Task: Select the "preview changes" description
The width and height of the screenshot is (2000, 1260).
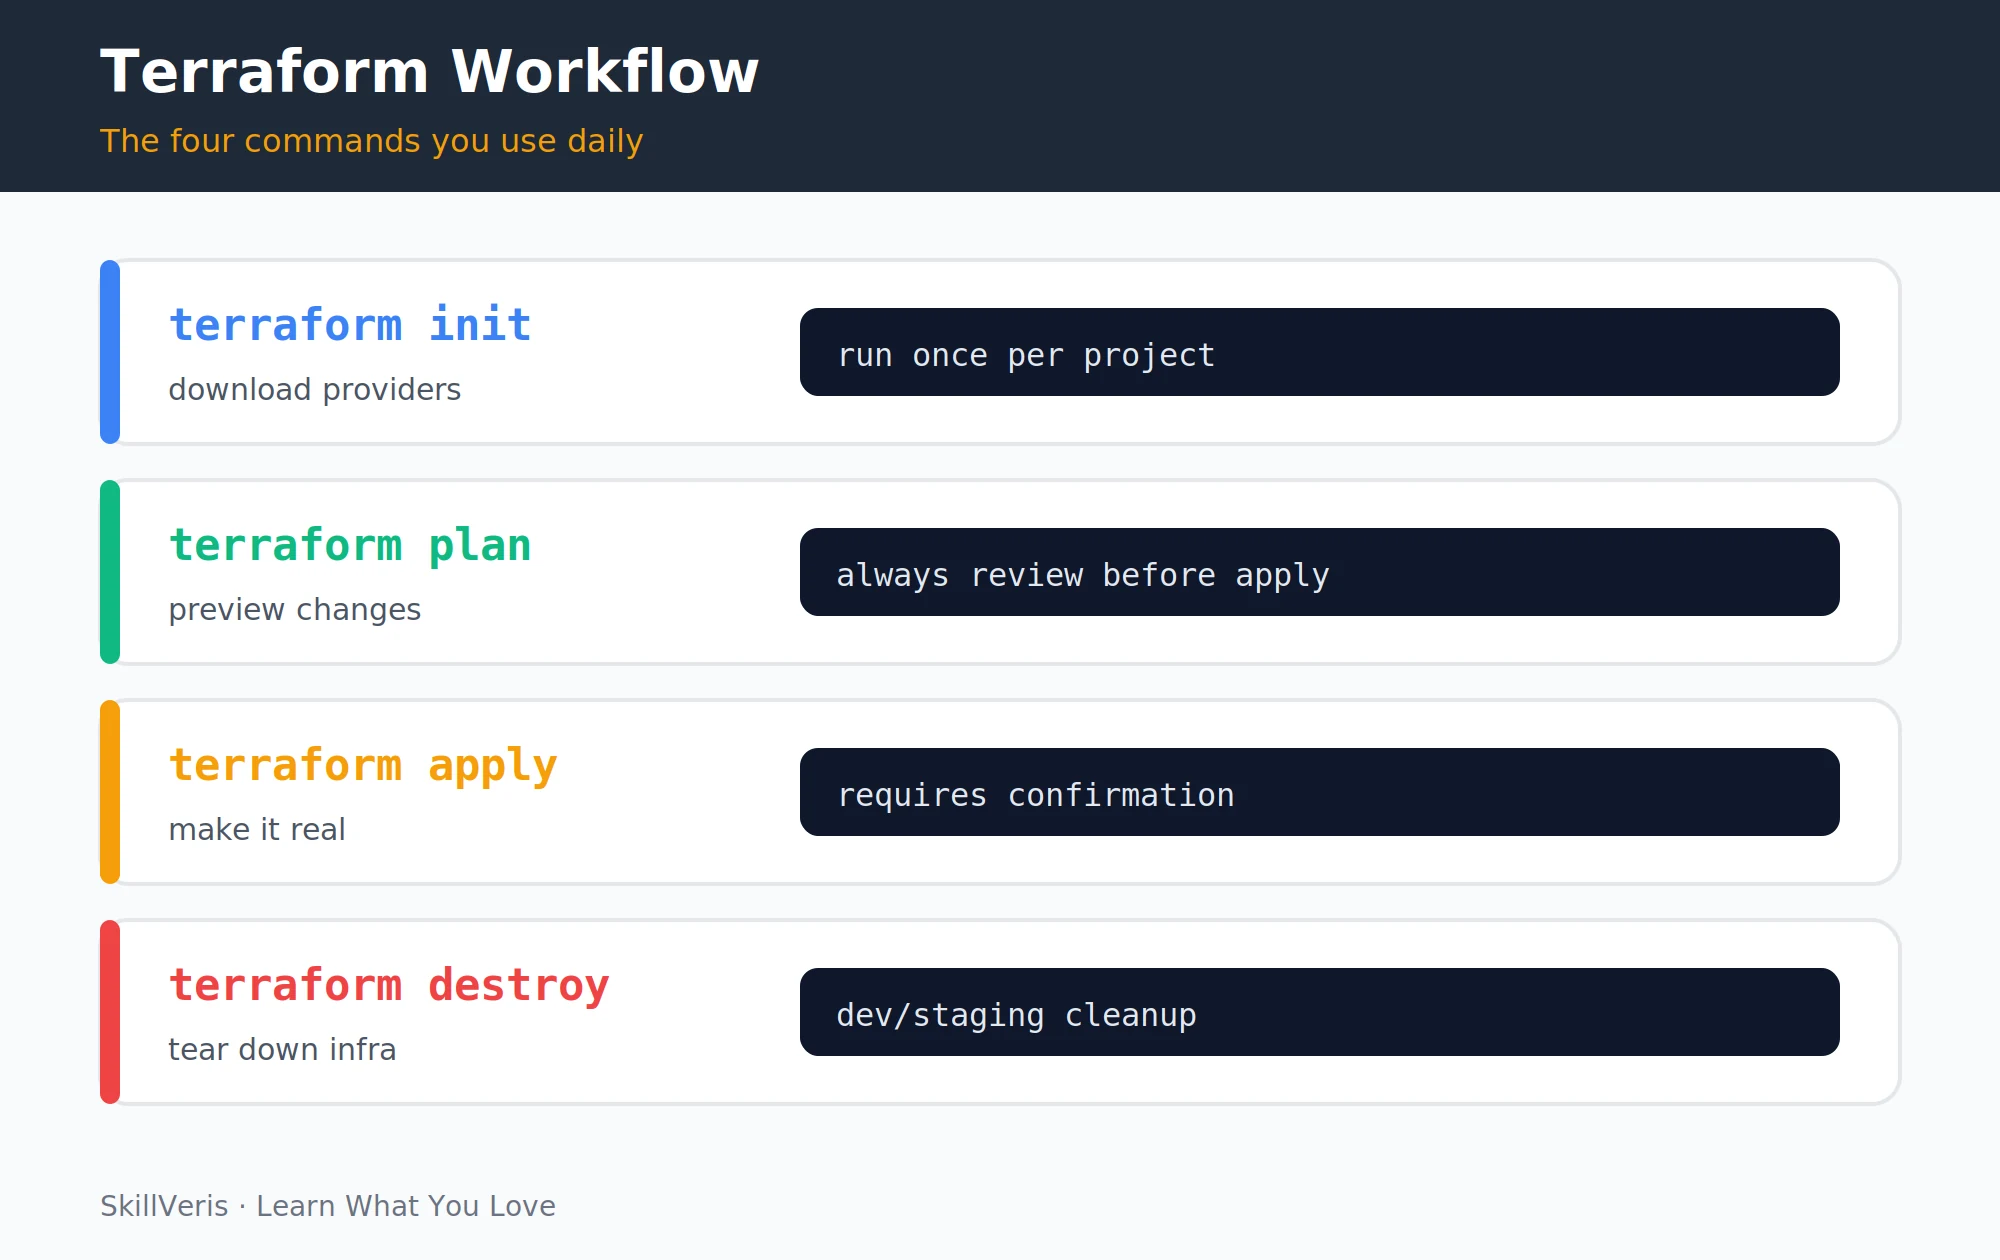Action: coord(294,610)
